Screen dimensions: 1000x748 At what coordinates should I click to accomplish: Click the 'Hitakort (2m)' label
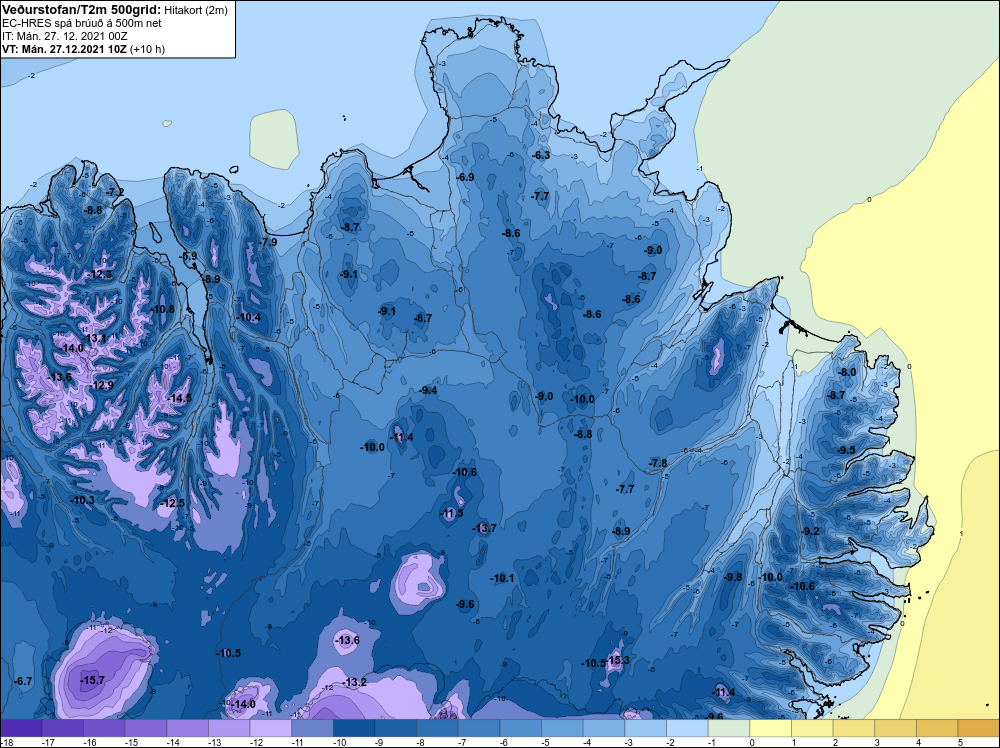tap(195, 10)
